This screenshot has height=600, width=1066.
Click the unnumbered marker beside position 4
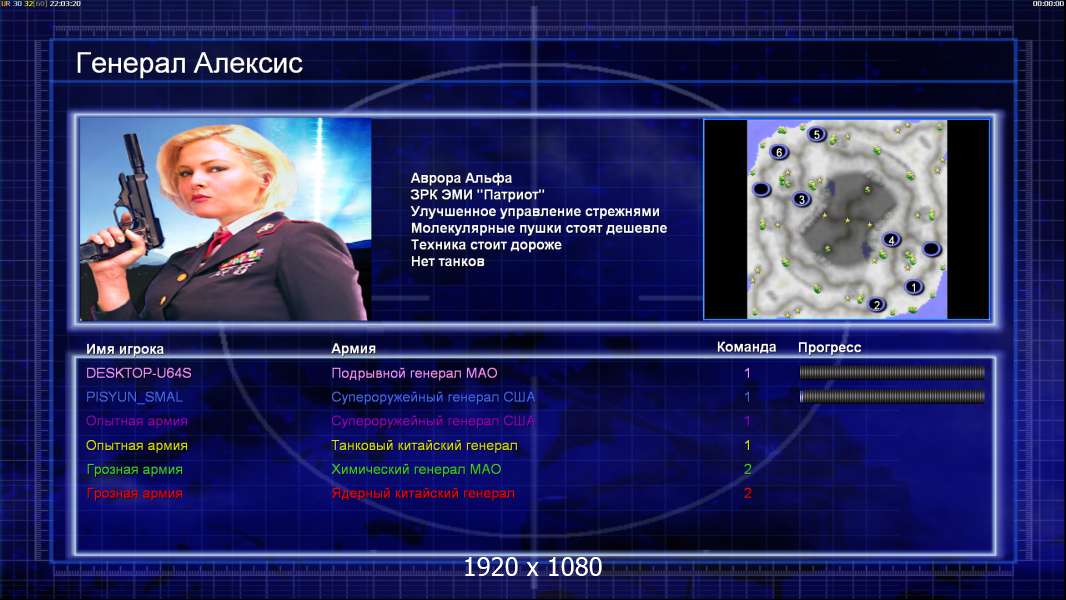[x=931, y=249]
